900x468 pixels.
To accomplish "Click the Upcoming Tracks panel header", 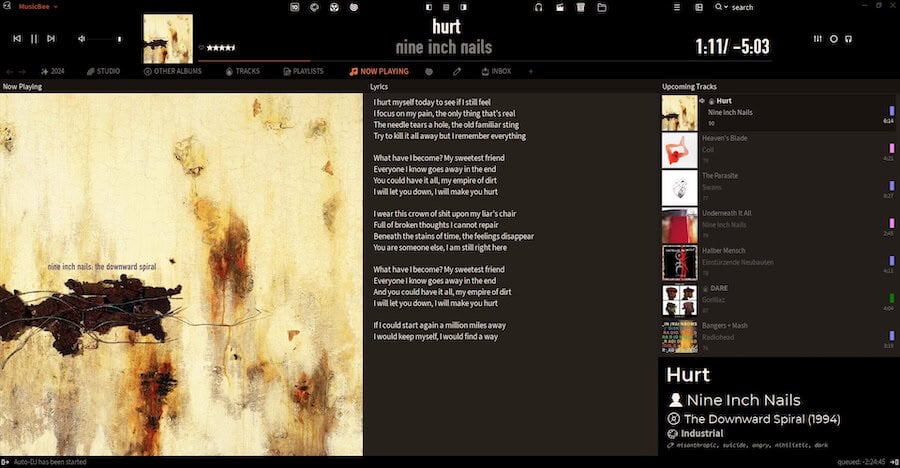I will (x=689, y=86).
